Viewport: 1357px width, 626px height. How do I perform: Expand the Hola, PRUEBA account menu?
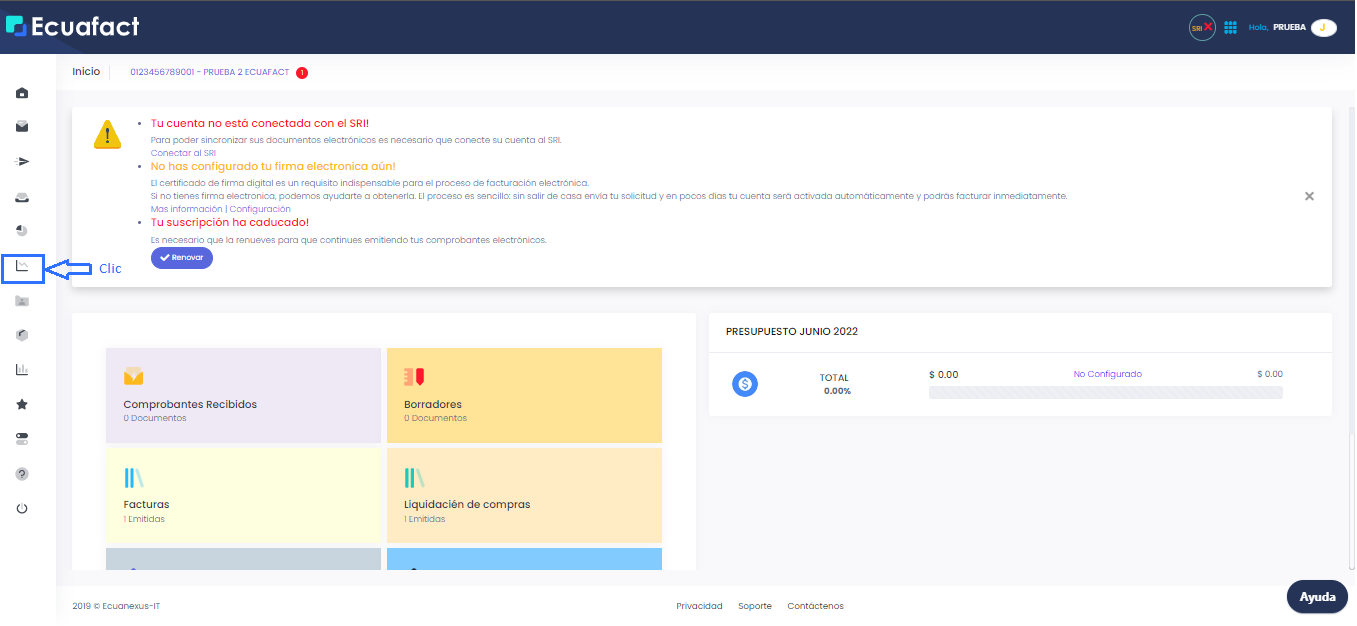[1290, 27]
